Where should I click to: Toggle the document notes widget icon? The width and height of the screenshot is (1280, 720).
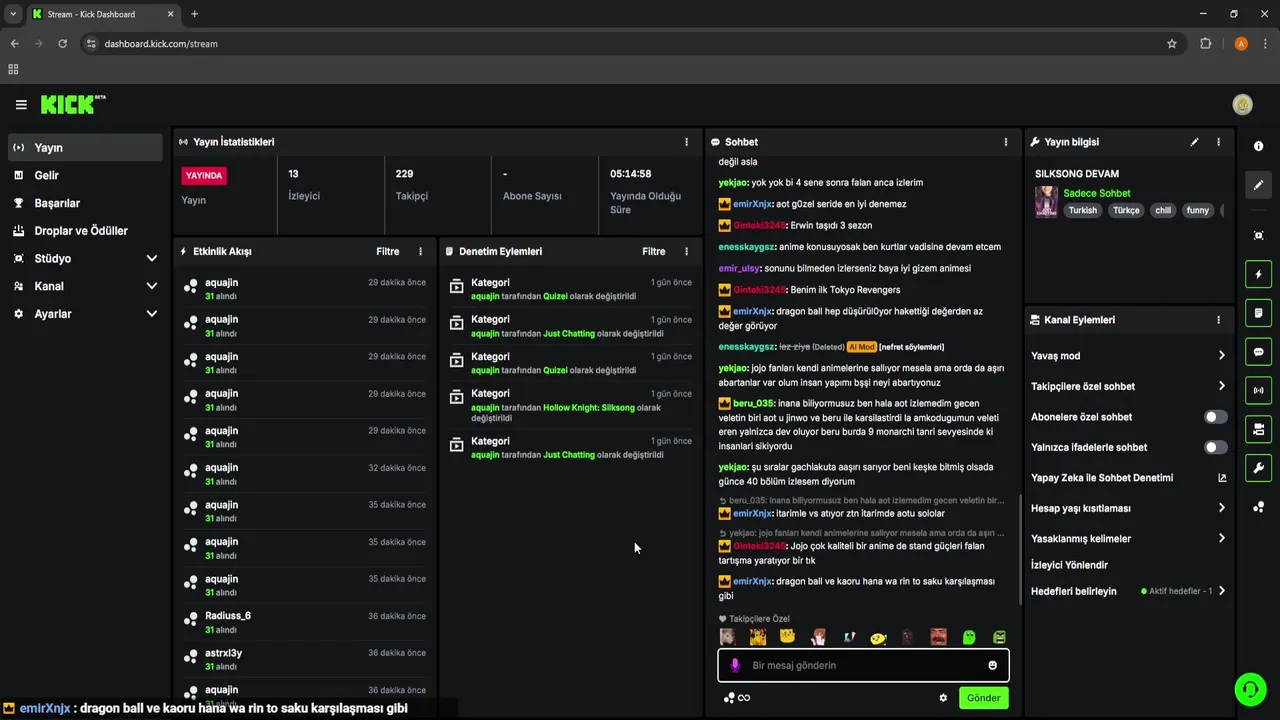[x=1258, y=313]
